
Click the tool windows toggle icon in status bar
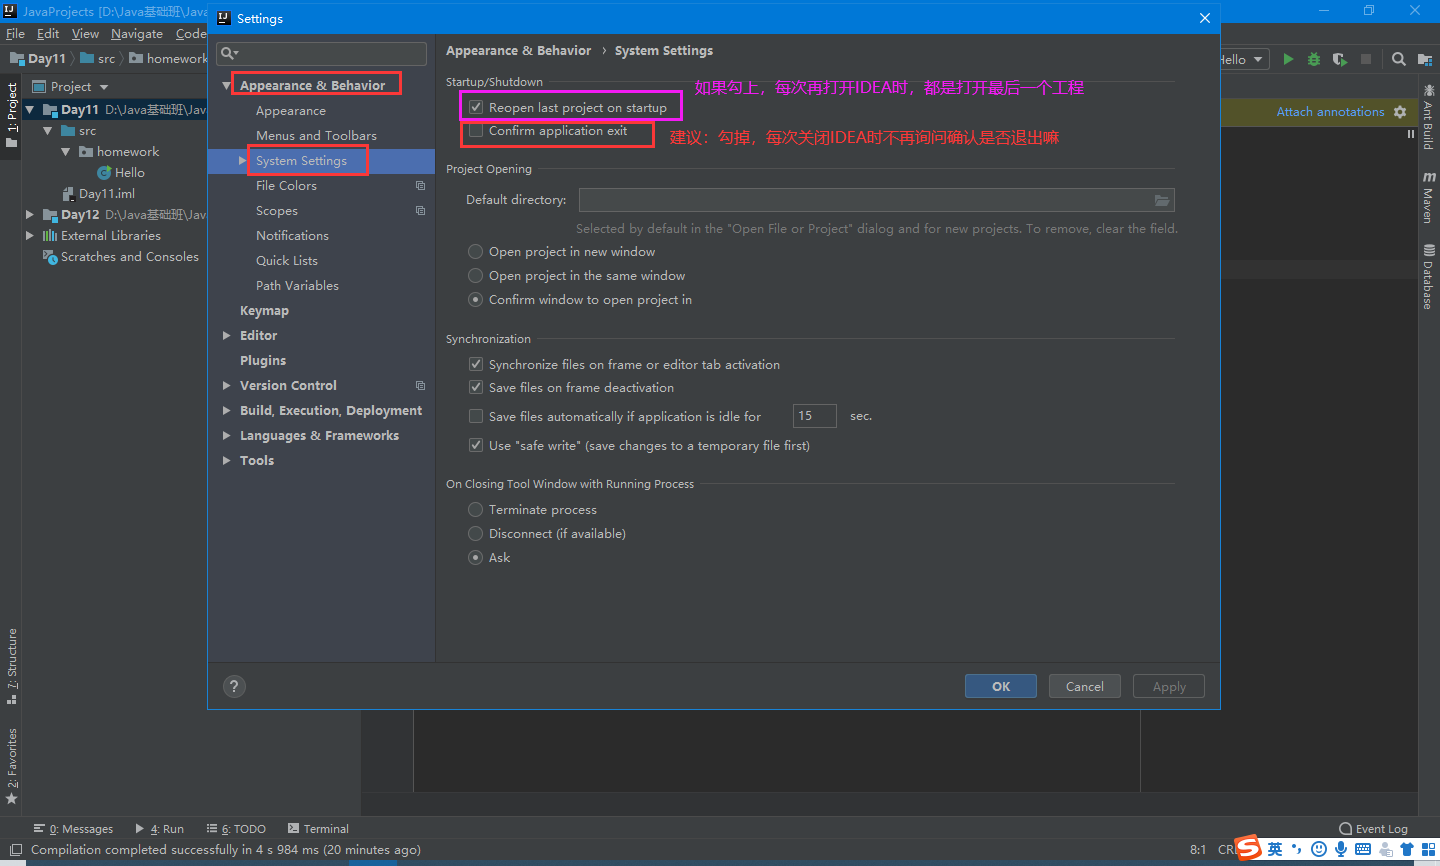tap(15, 850)
